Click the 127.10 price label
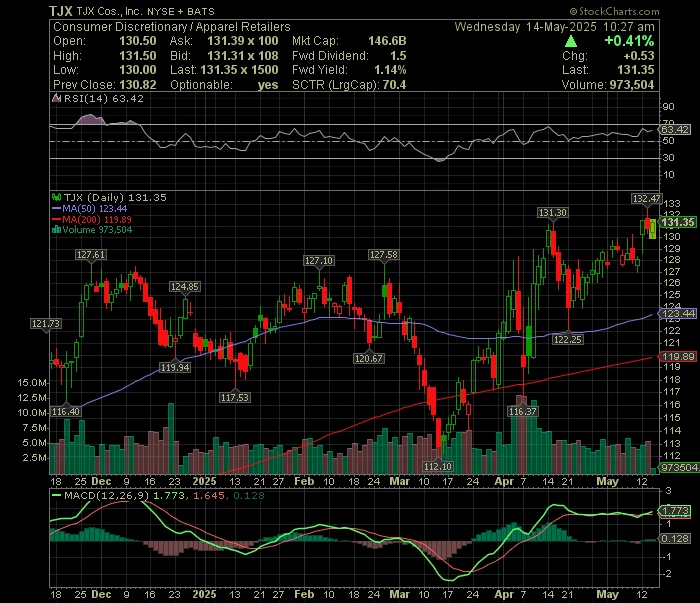700x603 pixels. tap(318, 260)
